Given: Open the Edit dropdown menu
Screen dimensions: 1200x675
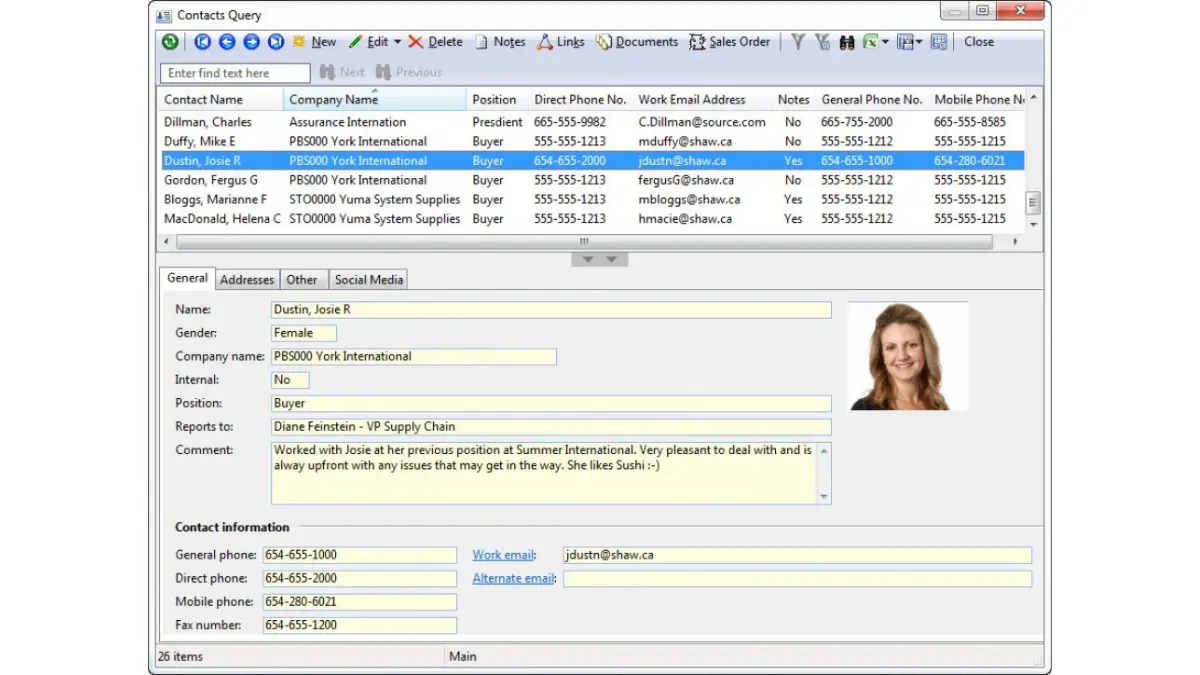Looking at the screenshot, I should 396,42.
